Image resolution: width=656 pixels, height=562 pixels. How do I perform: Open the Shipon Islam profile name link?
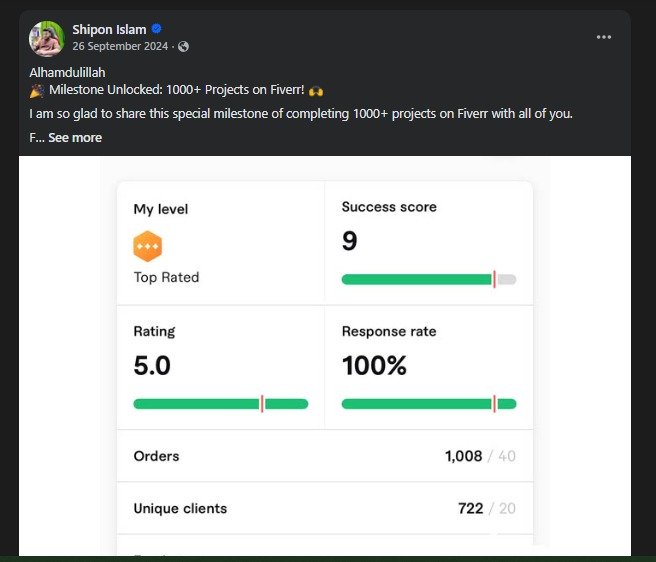click(109, 30)
